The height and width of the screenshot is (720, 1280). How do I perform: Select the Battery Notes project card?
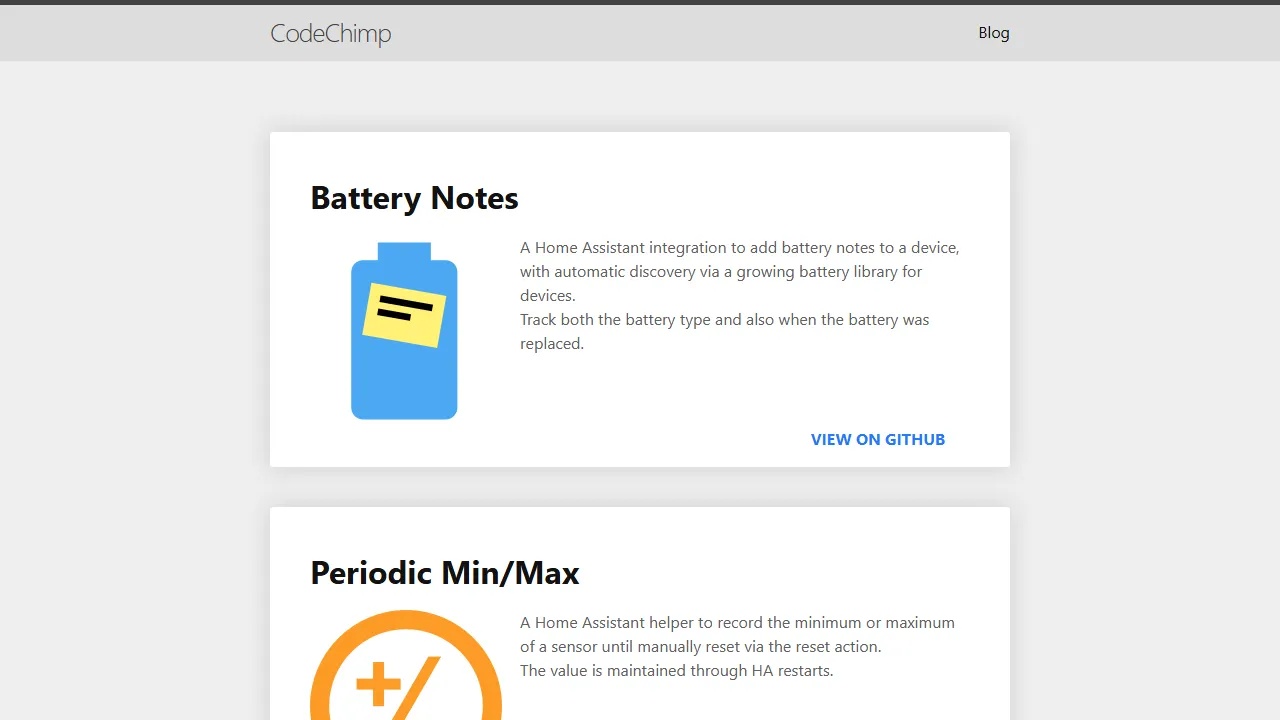[x=640, y=298]
